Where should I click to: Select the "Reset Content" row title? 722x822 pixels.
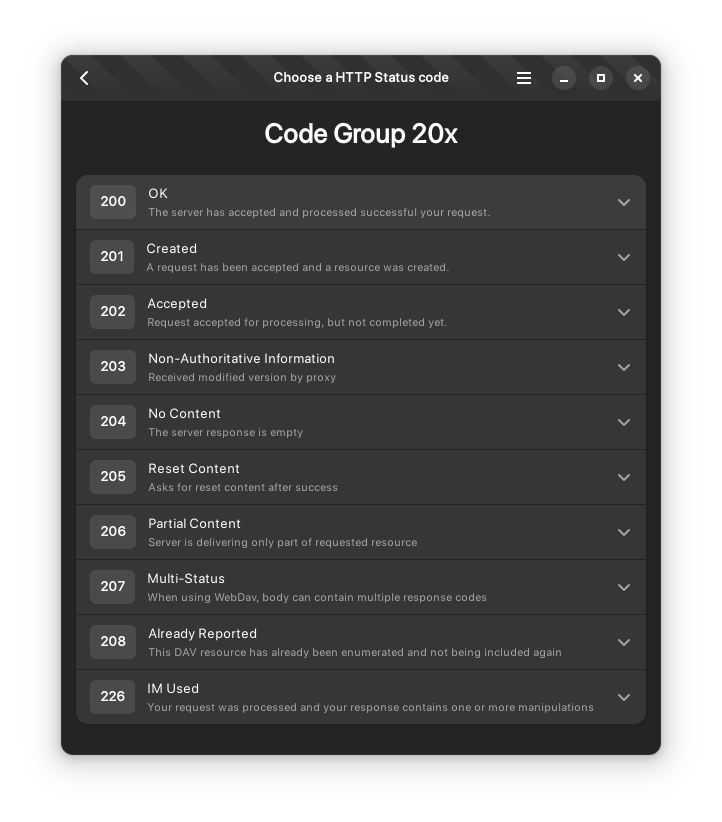pos(193,469)
